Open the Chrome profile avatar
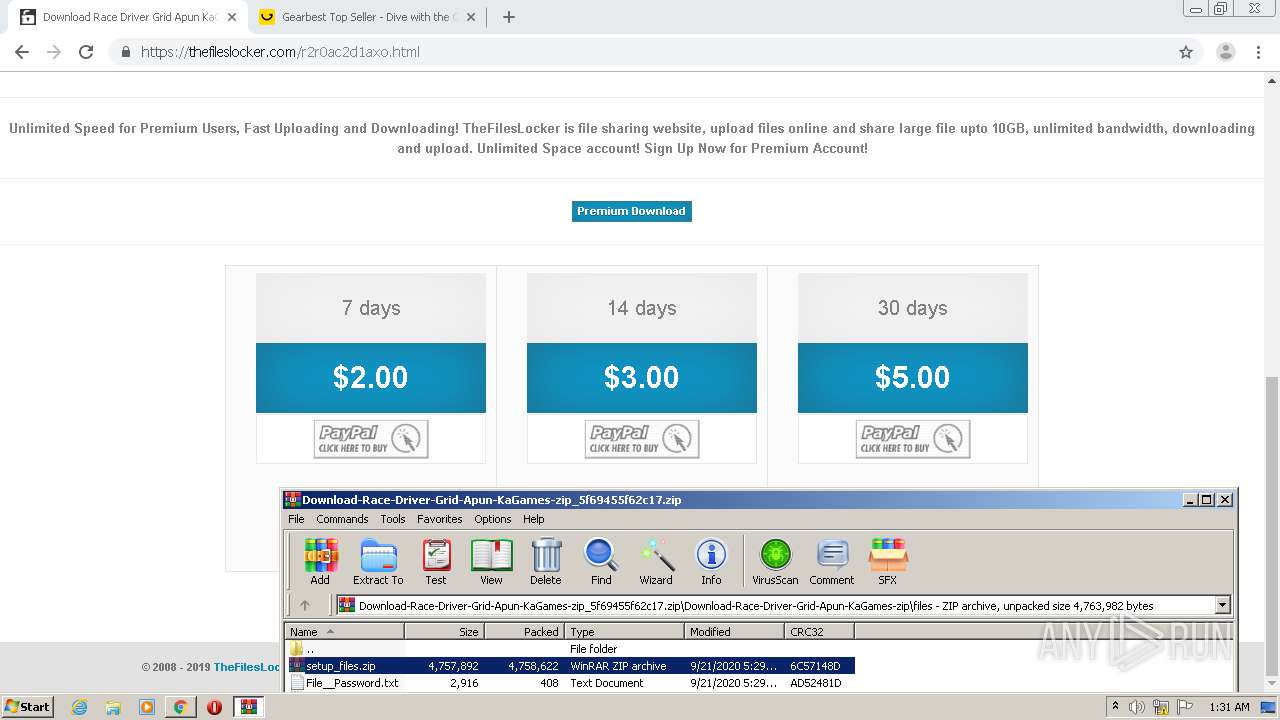 tap(1226, 52)
